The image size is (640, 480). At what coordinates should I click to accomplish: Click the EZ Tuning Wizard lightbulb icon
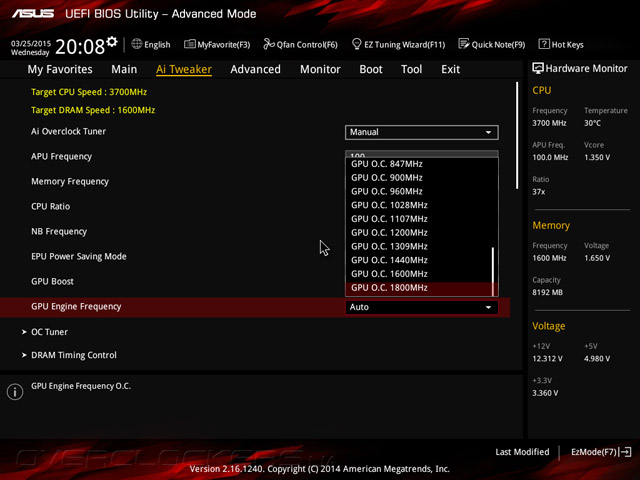click(x=356, y=44)
